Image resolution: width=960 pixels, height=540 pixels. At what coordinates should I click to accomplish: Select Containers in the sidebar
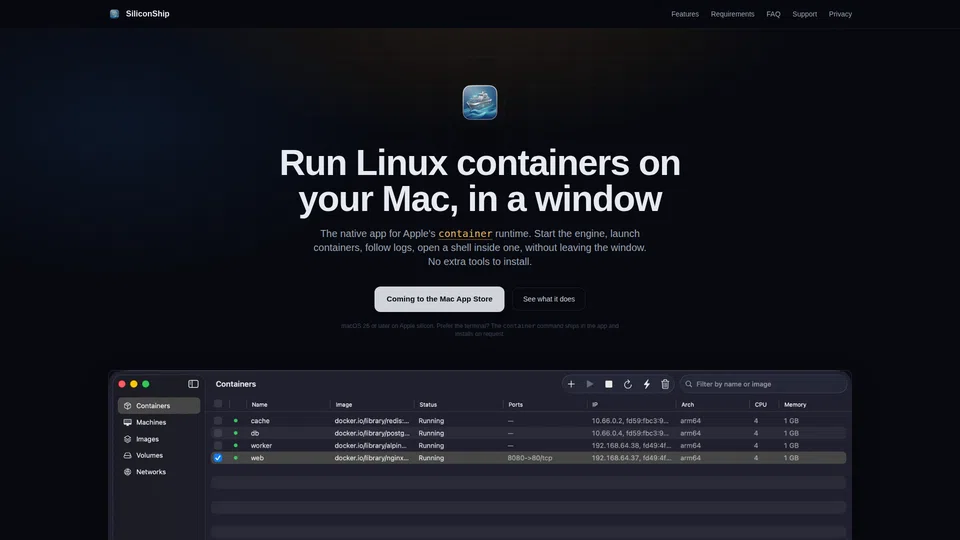pos(159,405)
